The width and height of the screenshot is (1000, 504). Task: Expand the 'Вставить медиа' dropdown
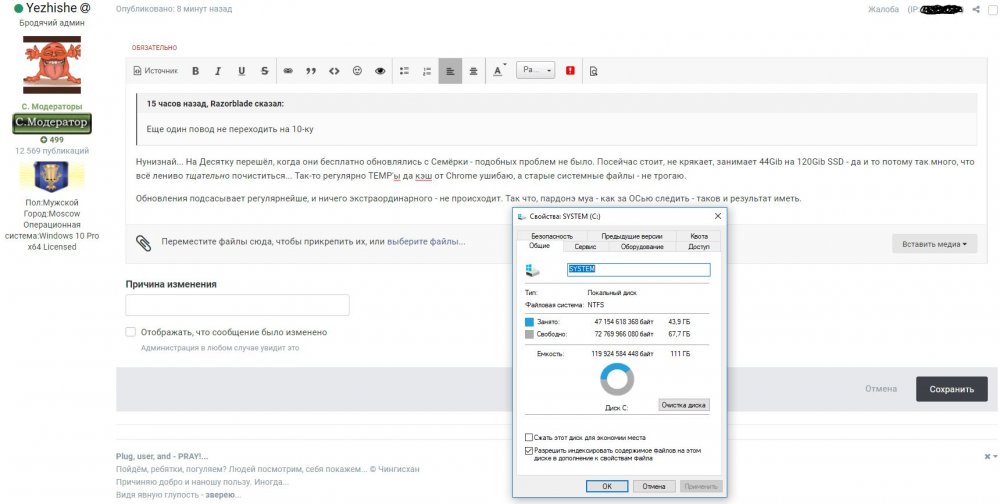(x=936, y=244)
